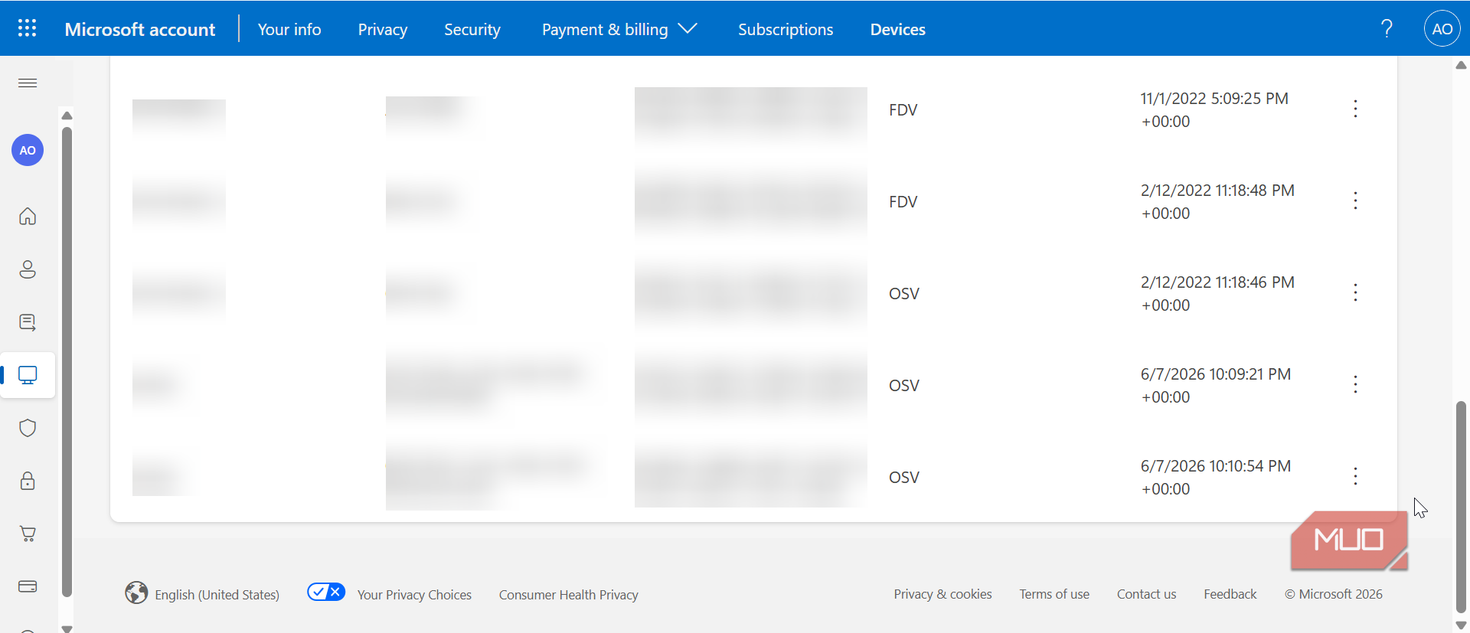Click the © Microsoft 2026 footer text

[x=1333, y=594]
